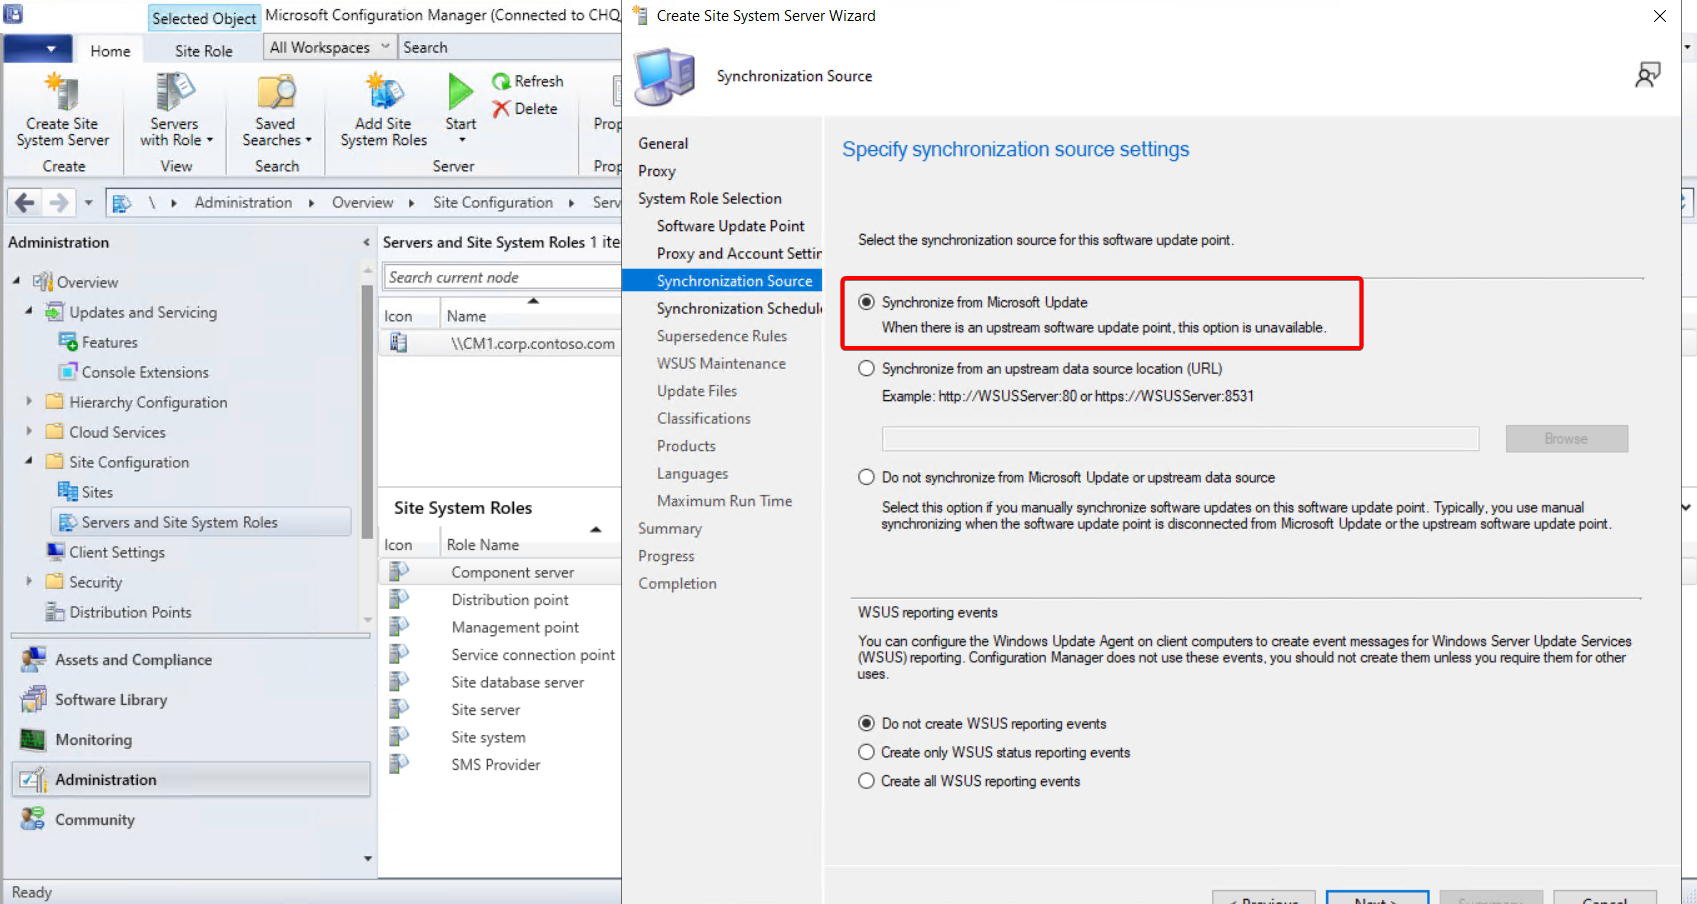Select Synchronize from Microsoft Update
The height and width of the screenshot is (904, 1697).
point(866,302)
